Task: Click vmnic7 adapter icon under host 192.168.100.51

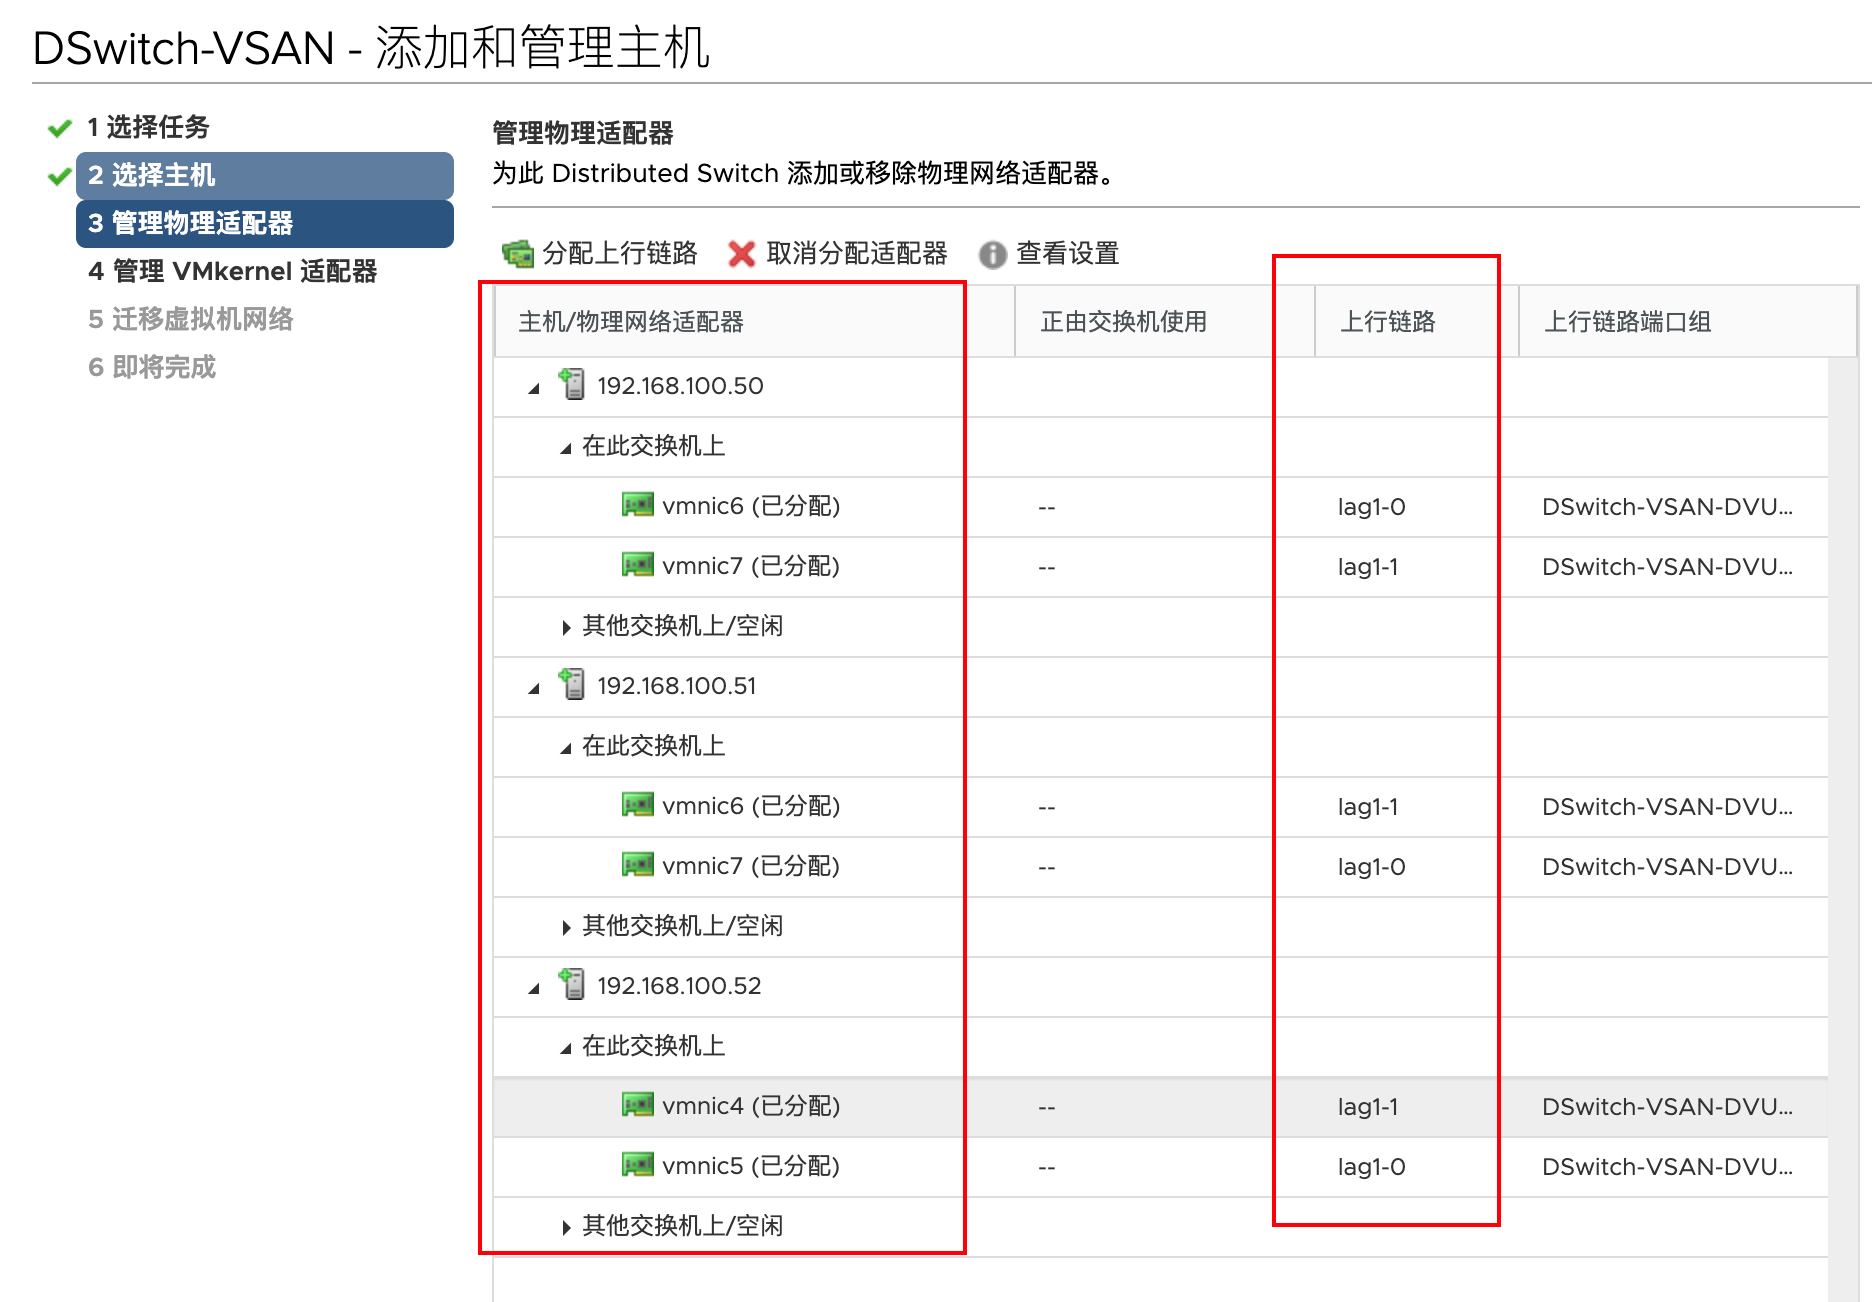Action: pyautogui.click(x=638, y=864)
